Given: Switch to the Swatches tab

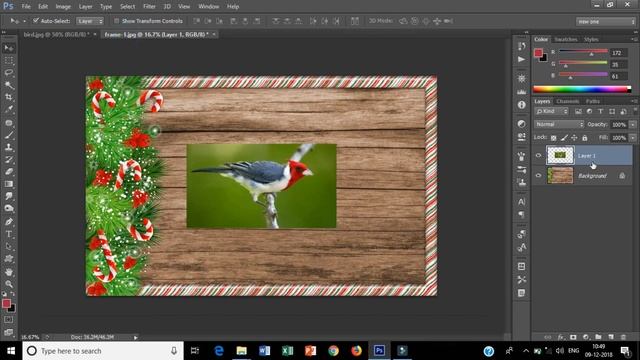Looking at the screenshot, I should (x=566, y=39).
